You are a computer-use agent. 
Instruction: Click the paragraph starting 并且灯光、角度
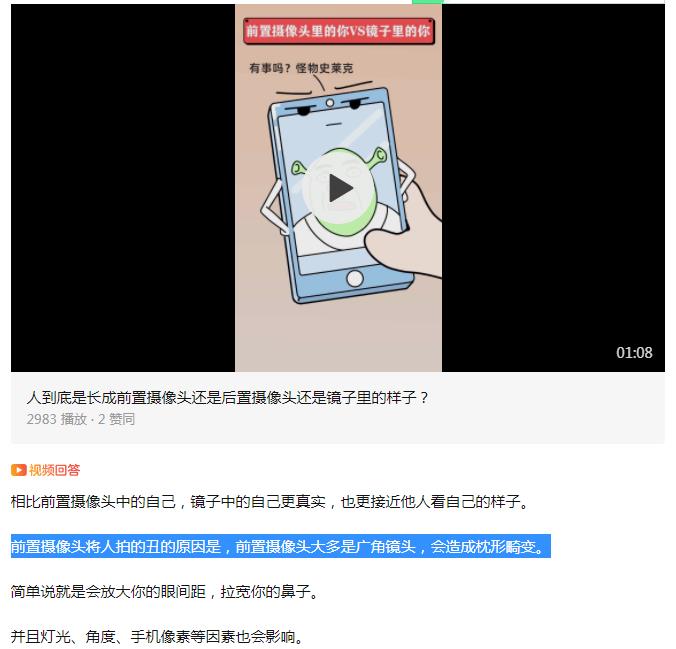[x=157, y=636]
